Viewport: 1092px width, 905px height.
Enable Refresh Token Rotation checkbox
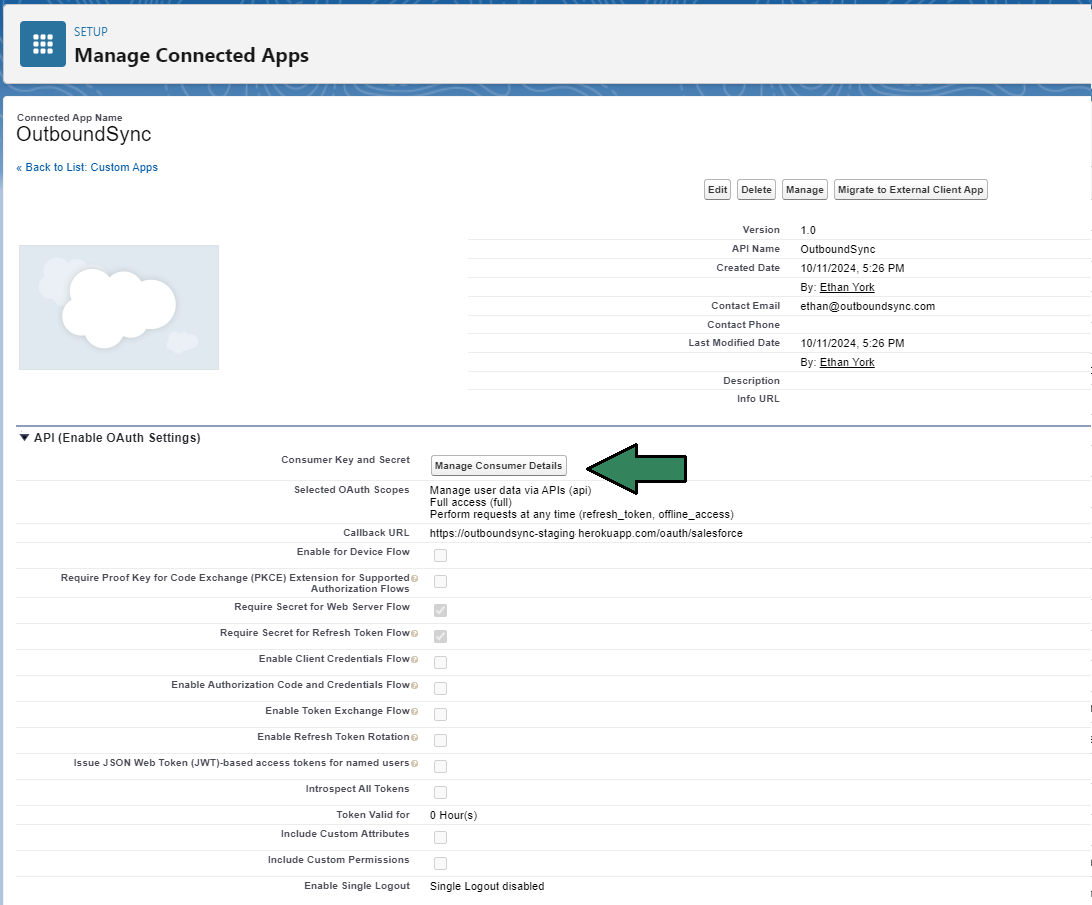pyautogui.click(x=440, y=740)
